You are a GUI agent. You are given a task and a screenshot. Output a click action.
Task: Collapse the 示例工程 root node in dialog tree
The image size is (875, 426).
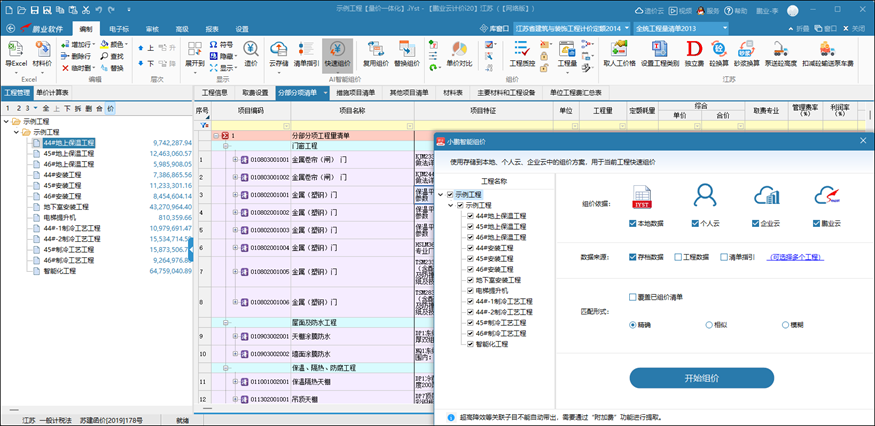coord(441,194)
